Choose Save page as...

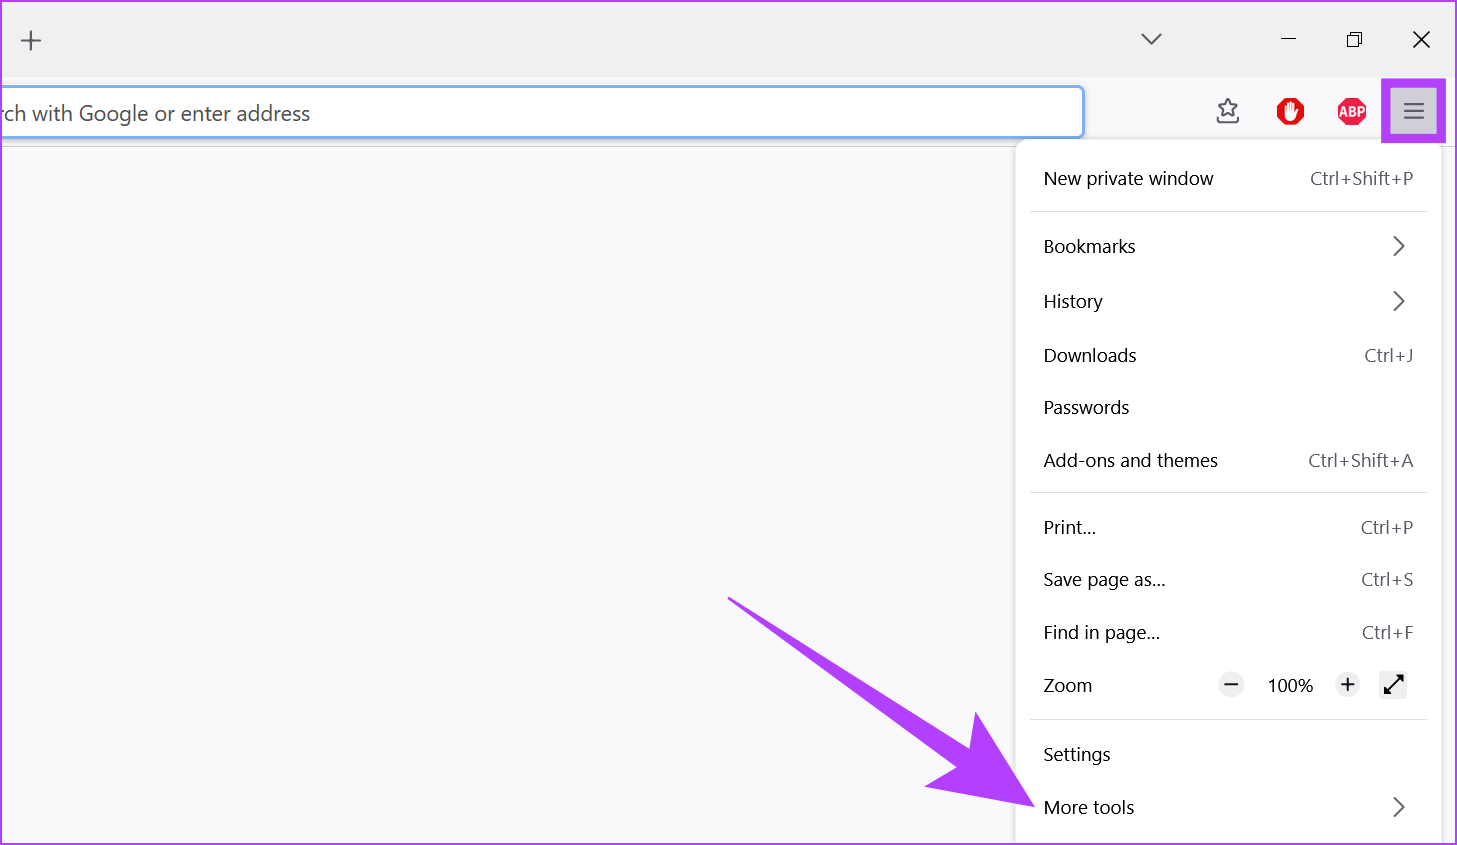pyautogui.click(x=1228, y=579)
